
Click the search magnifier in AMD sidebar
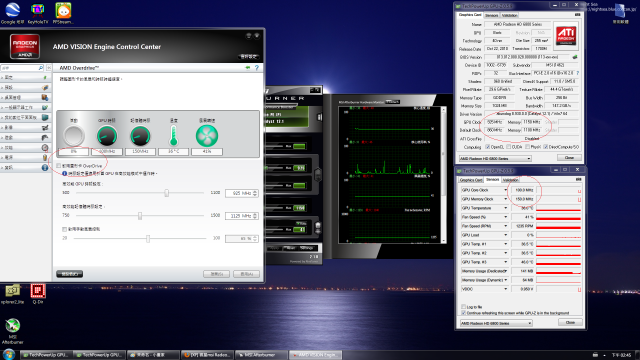point(40,68)
